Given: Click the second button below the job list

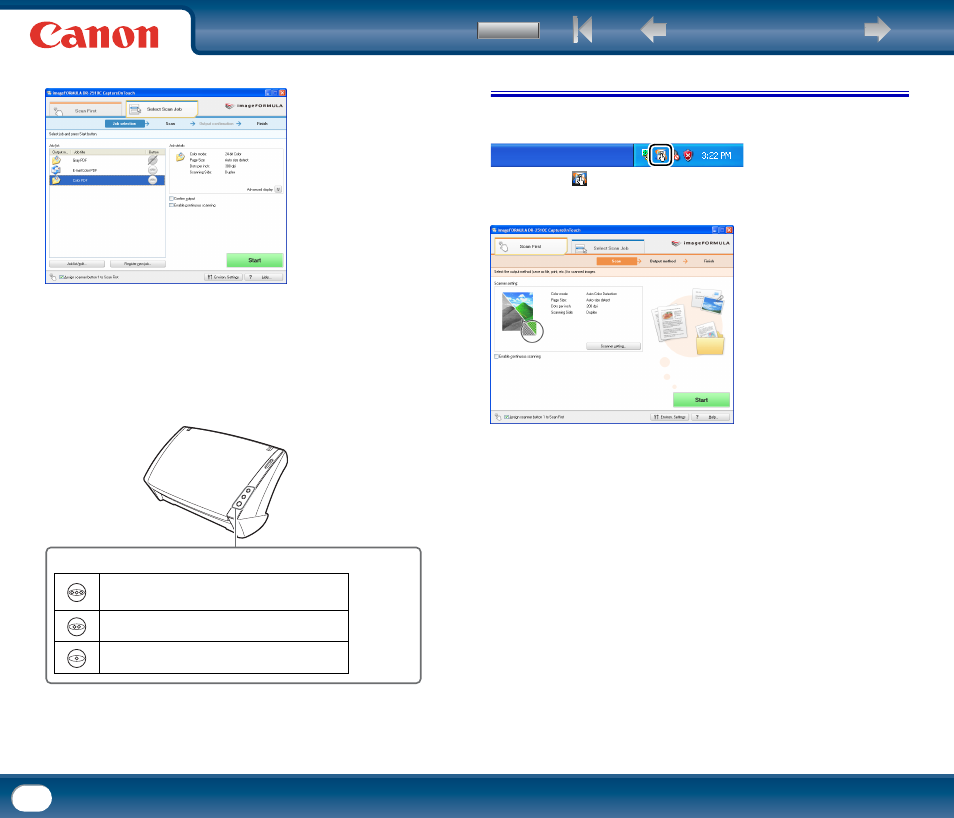Looking at the screenshot, I should tap(138, 264).
